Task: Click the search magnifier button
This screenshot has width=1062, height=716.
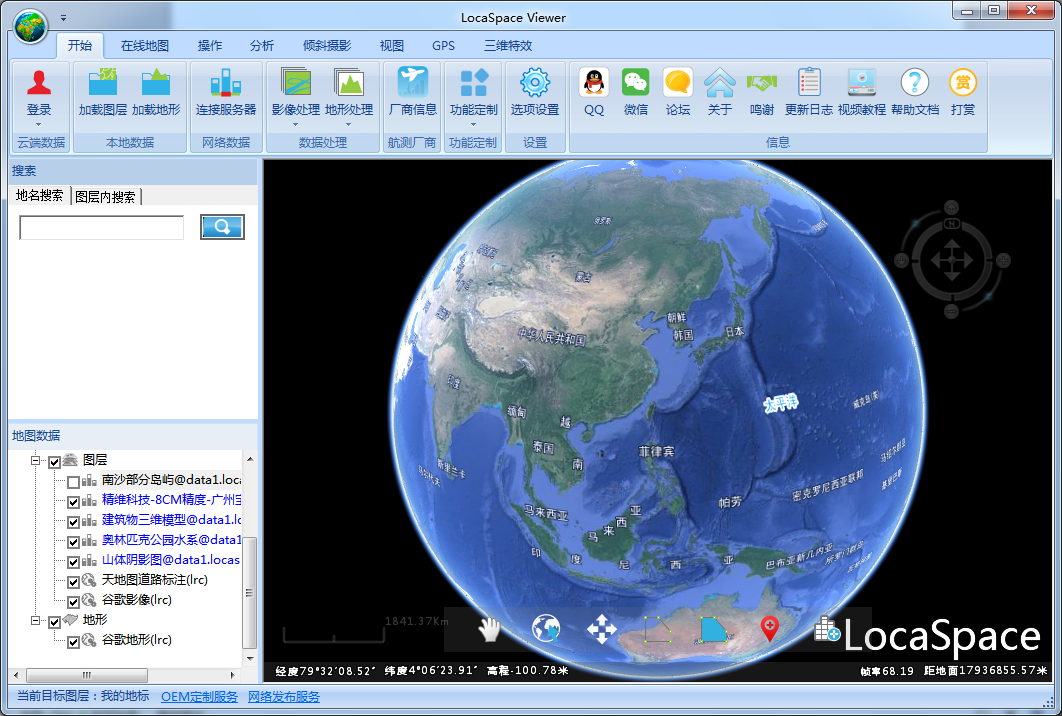Action: [x=221, y=226]
